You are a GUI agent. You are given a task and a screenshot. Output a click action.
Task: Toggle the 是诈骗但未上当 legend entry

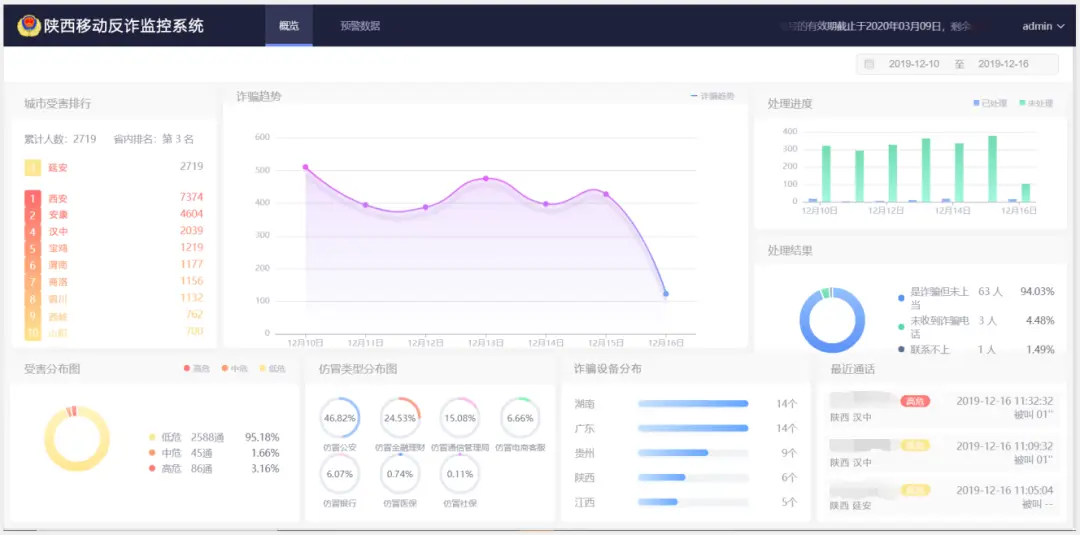tap(977, 297)
